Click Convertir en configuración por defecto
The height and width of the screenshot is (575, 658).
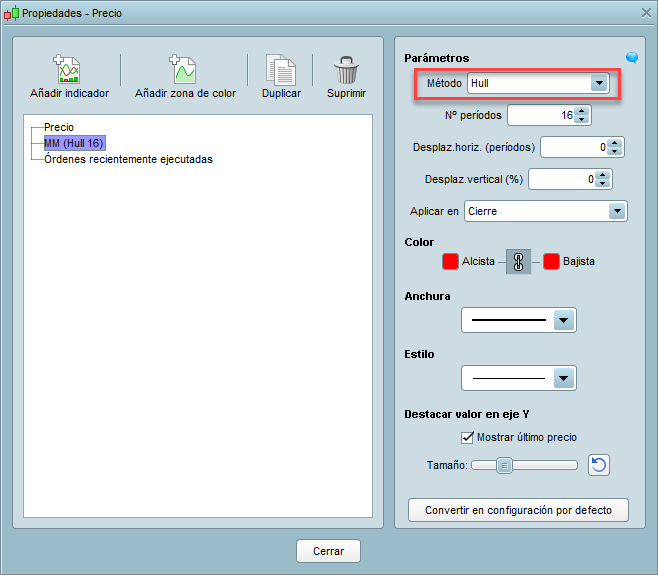[518, 510]
